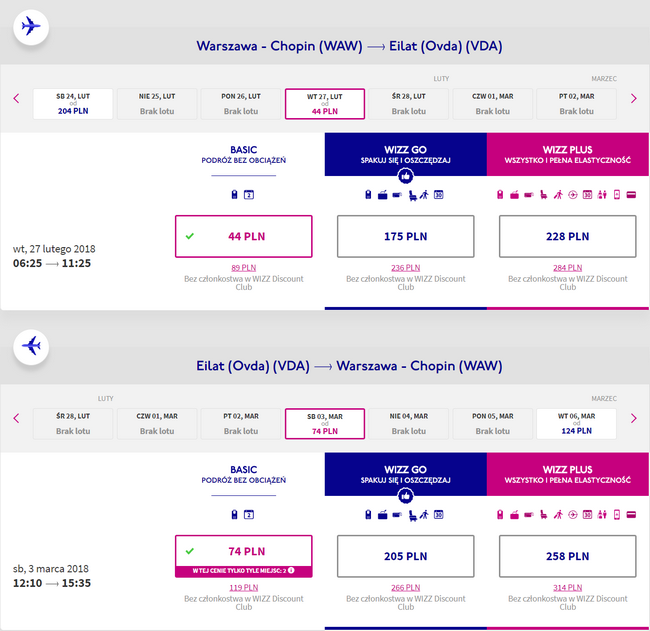Image resolution: width=650 pixels, height=631 pixels.
Task: Select WT 06, MAR return date 124 PLN
Action: click(x=576, y=424)
